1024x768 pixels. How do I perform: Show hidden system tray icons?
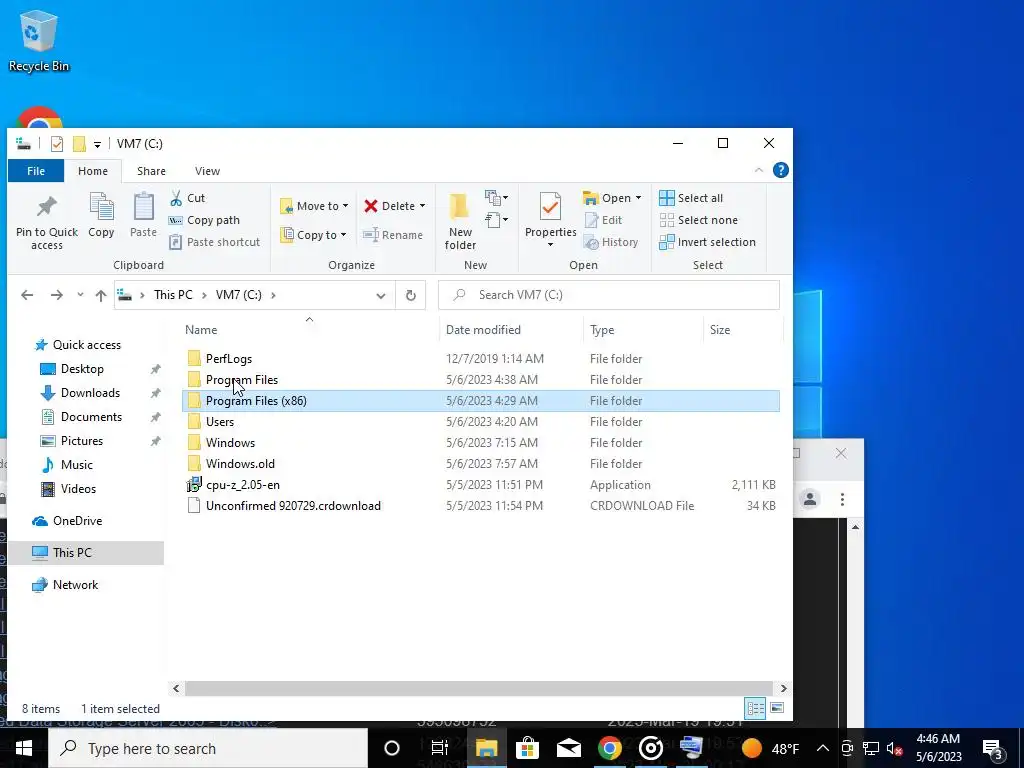pyautogui.click(x=823, y=748)
